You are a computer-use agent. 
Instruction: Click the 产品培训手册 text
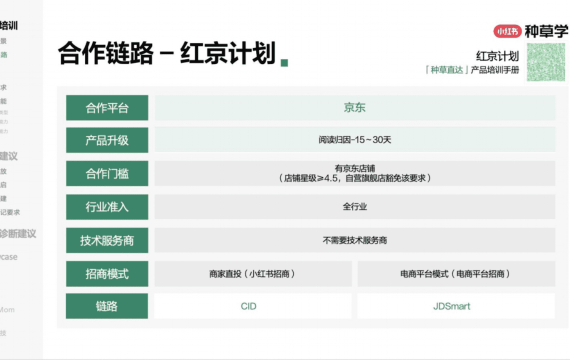pyautogui.click(x=495, y=70)
